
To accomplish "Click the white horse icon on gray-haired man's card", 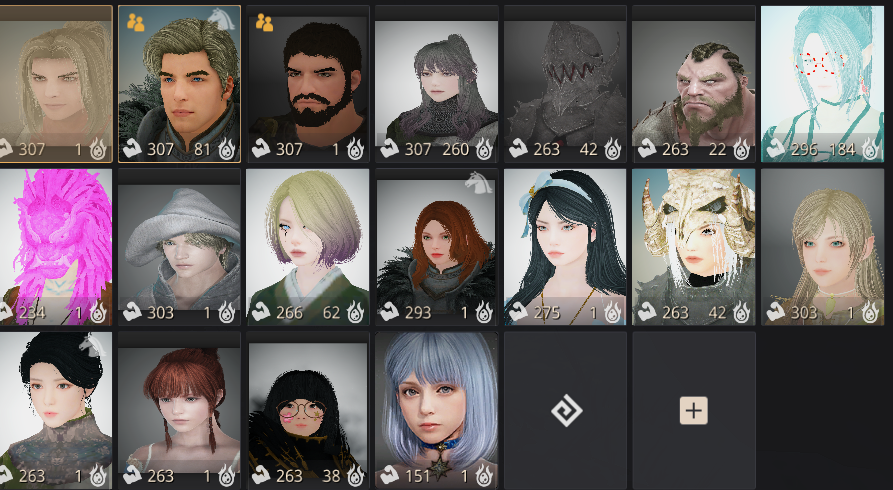I will (x=222, y=19).
